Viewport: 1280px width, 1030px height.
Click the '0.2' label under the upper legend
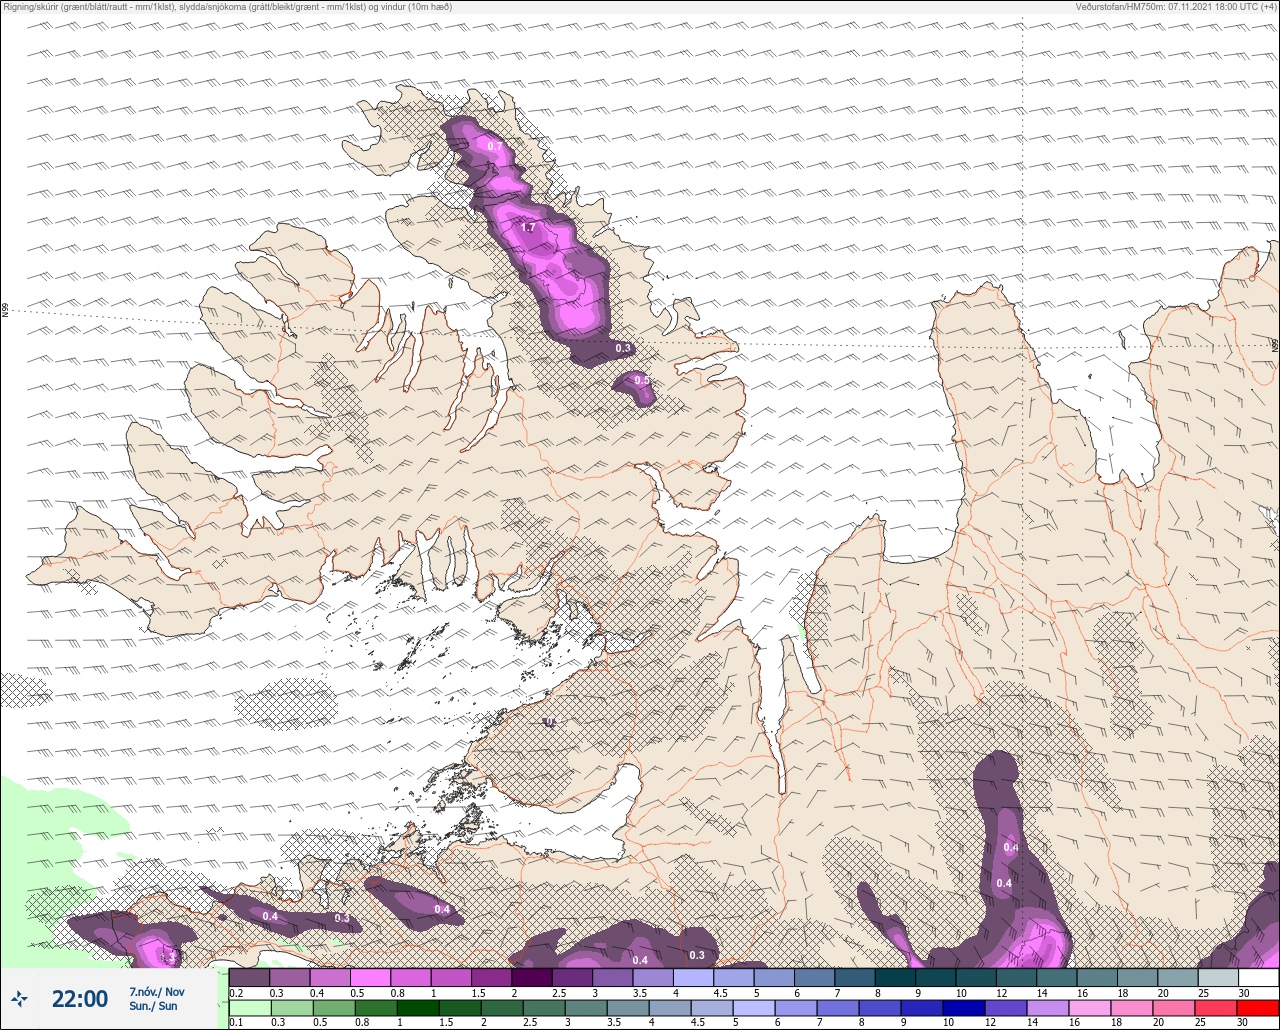pos(236,993)
